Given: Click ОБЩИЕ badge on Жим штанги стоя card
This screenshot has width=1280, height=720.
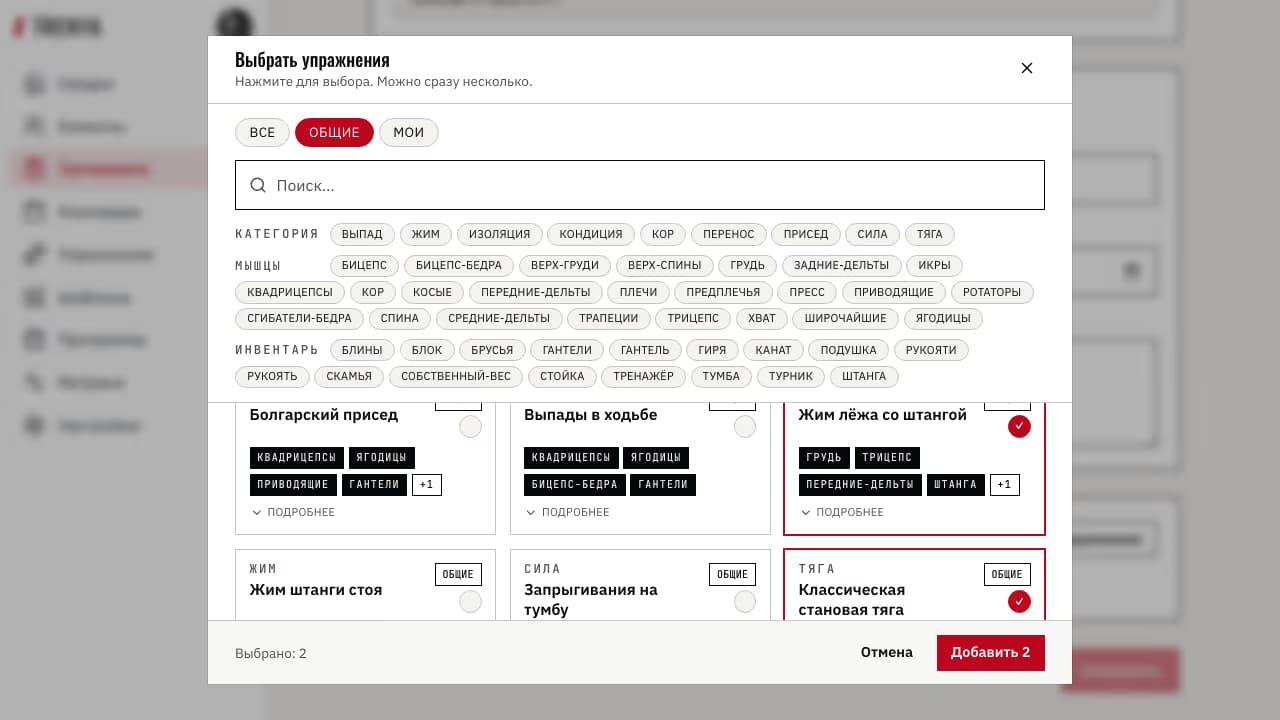Looking at the screenshot, I should click(458, 574).
